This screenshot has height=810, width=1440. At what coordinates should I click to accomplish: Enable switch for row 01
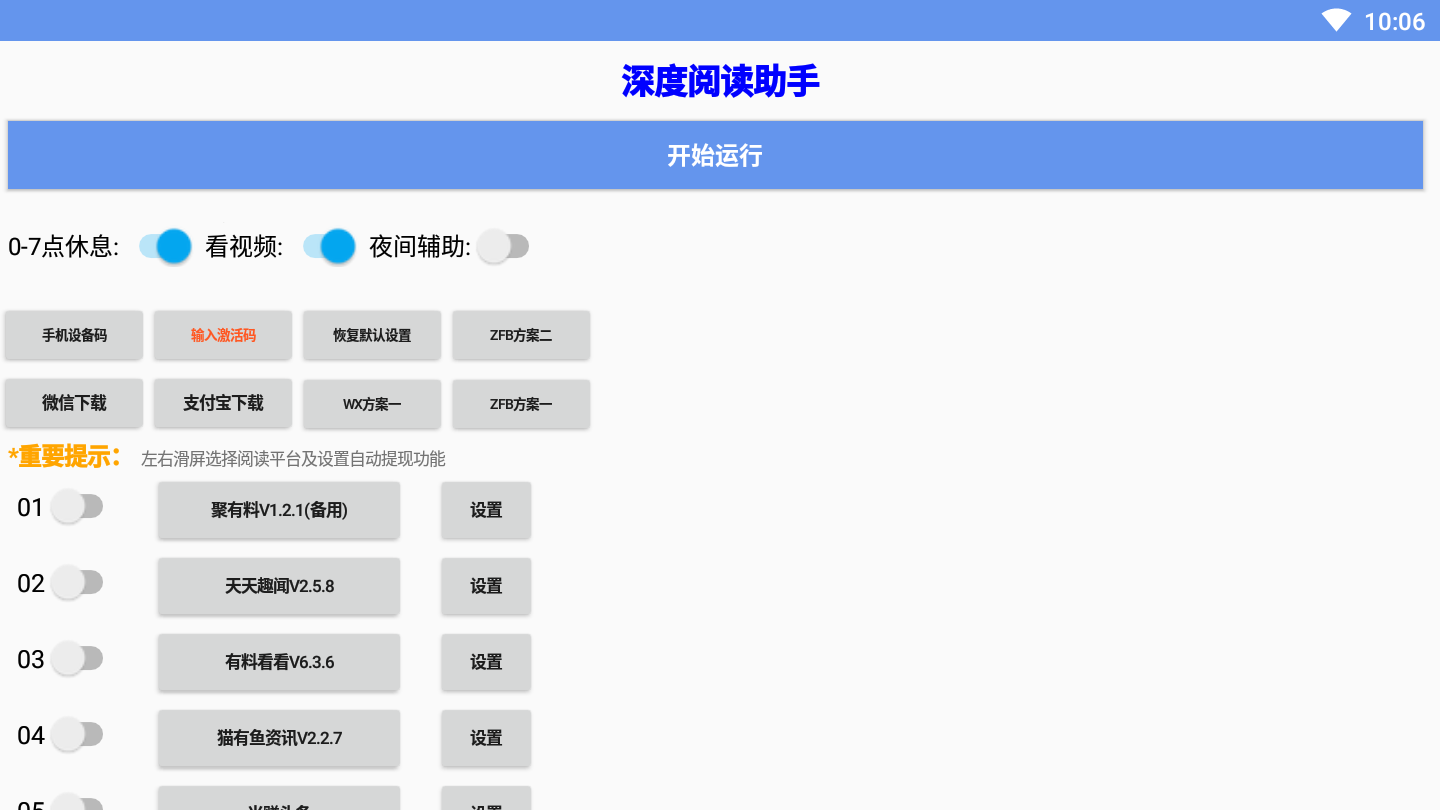(77, 506)
